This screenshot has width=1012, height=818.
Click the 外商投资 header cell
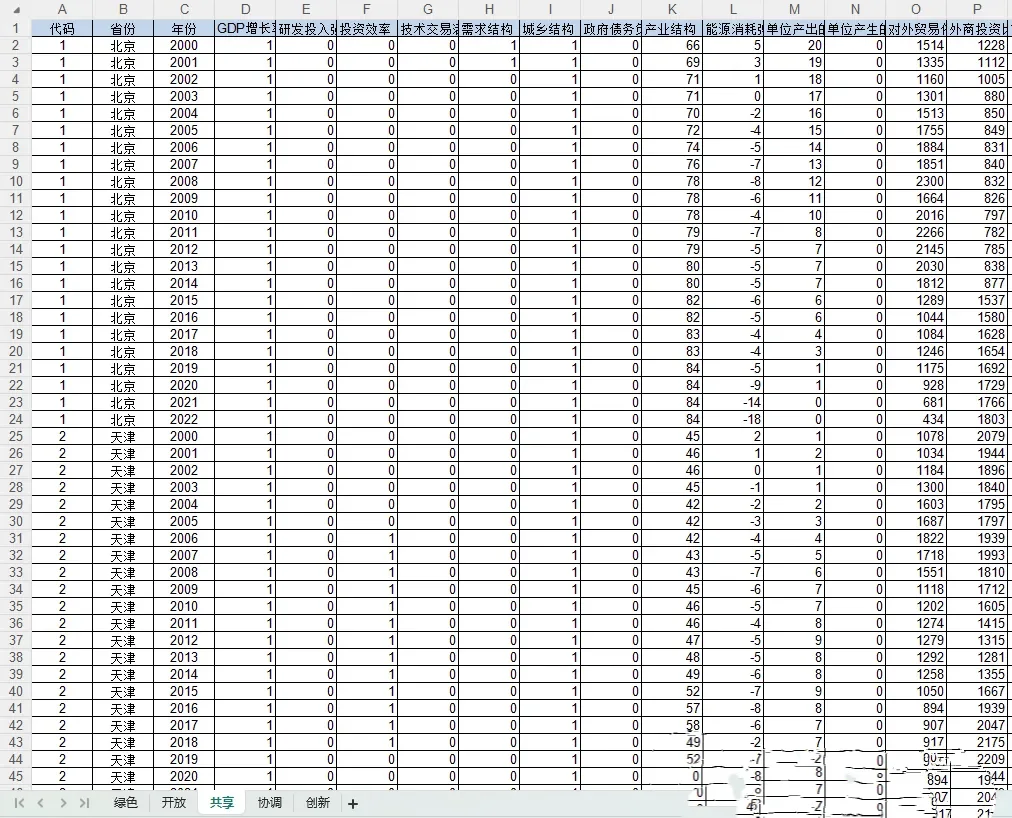click(x=977, y=28)
